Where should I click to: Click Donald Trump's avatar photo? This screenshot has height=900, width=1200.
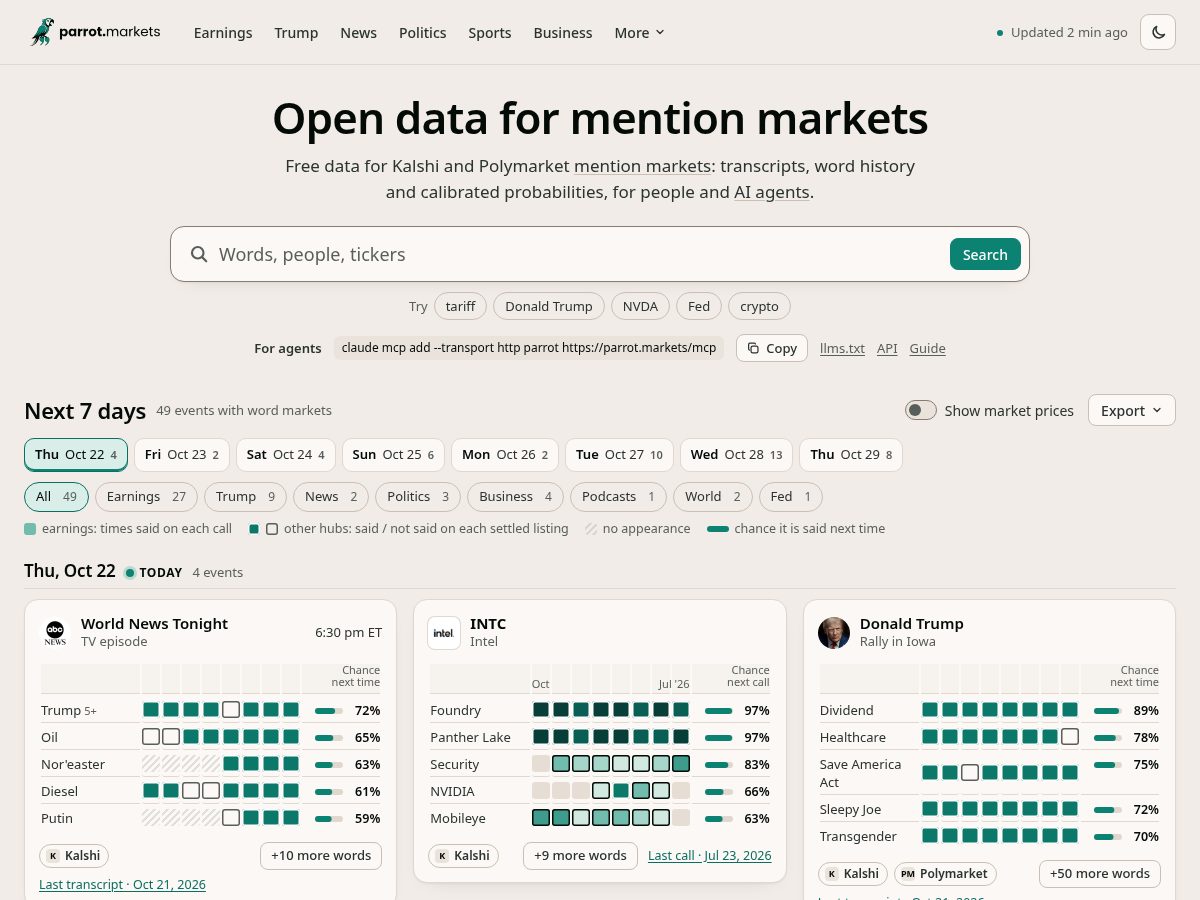pos(834,632)
